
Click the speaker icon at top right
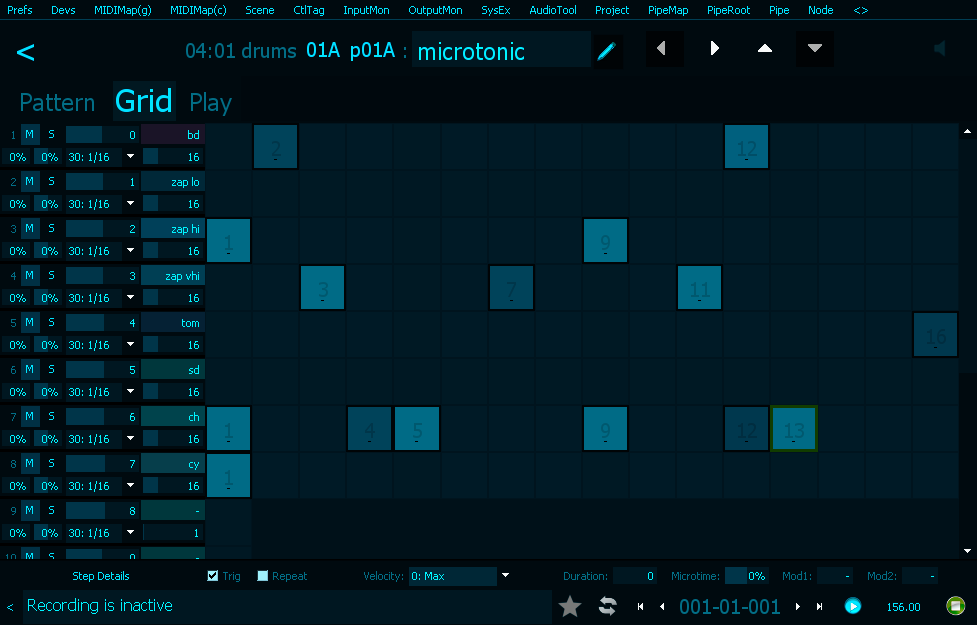(939, 49)
